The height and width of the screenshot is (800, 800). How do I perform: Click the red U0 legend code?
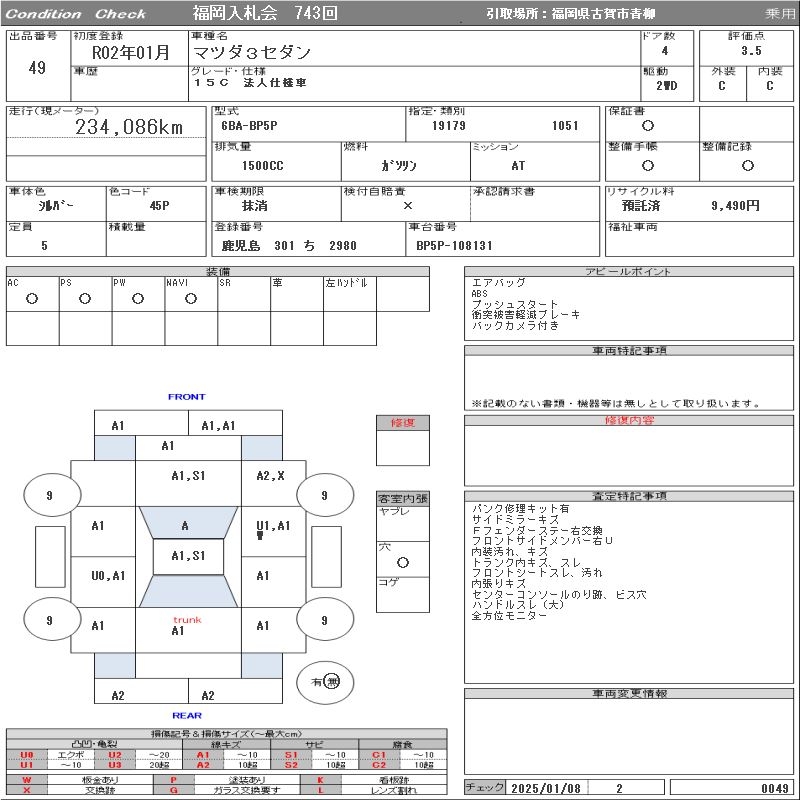(27, 755)
